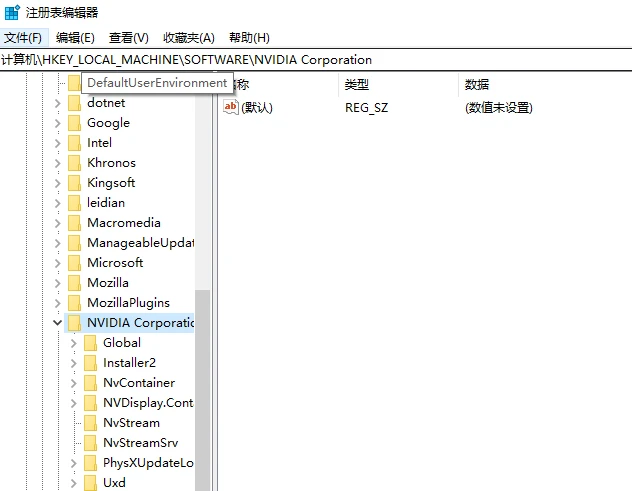Screen dimensions: 632x491
Task: Click the Google folder icon
Action: [x=75, y=123]
